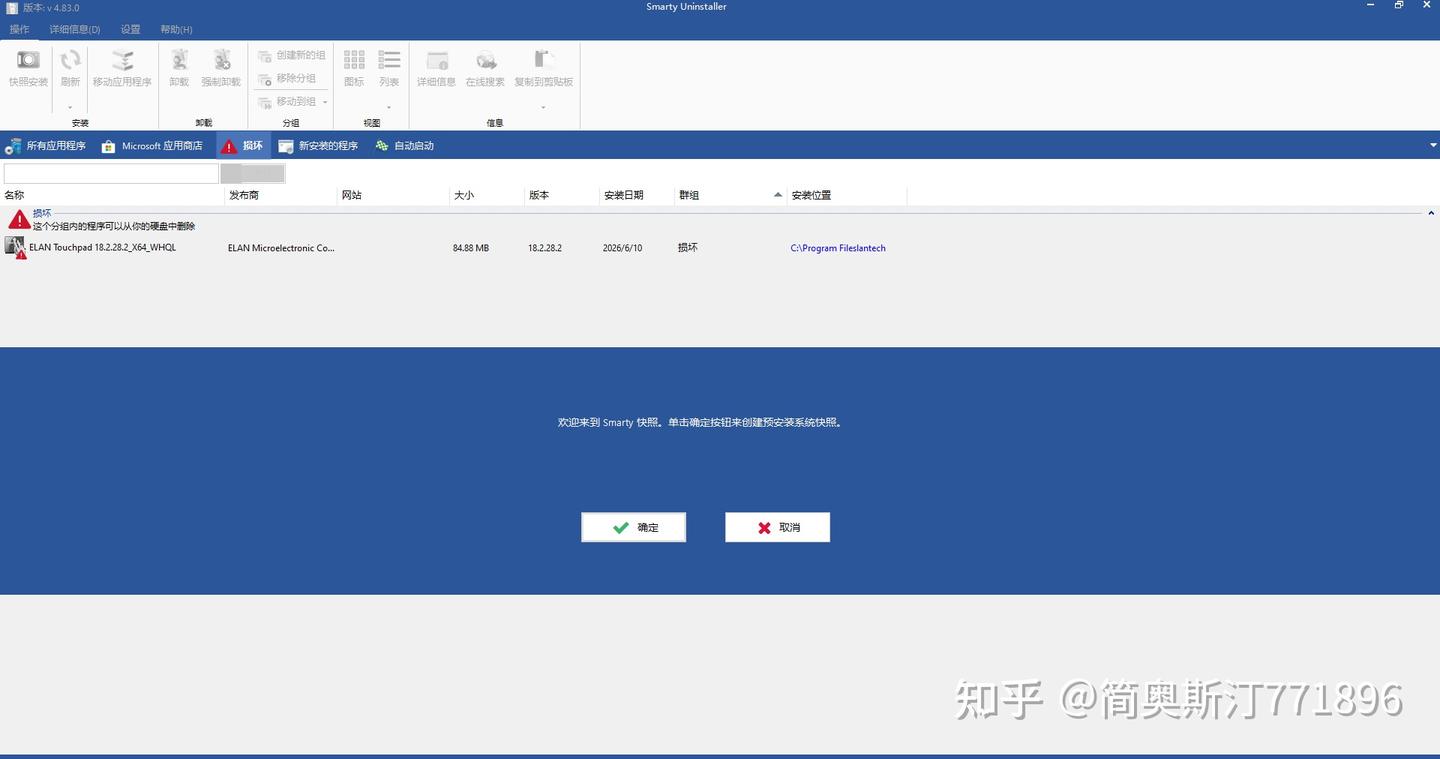
Task: Click the force uninstall (强制卸载) icon
Action: coord(221,61)
